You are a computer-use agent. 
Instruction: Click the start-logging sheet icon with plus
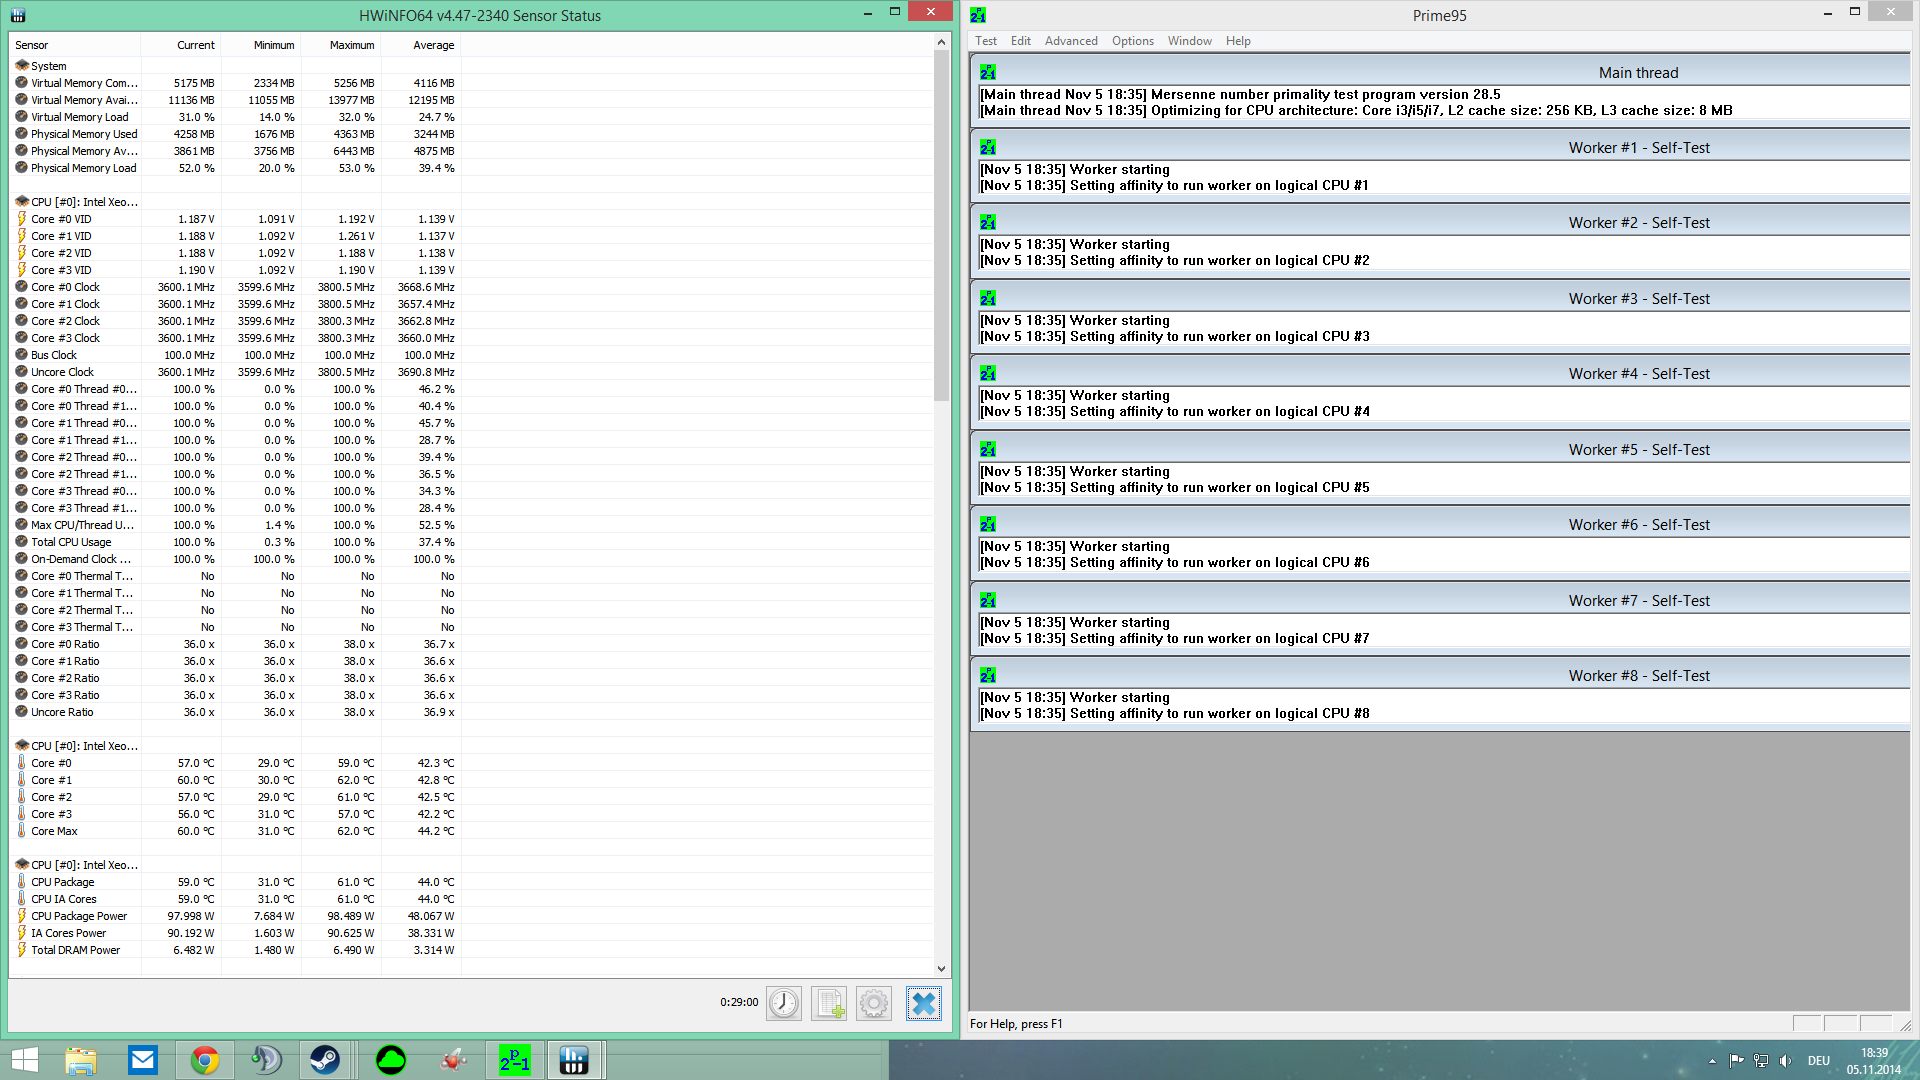point(829,1003)
